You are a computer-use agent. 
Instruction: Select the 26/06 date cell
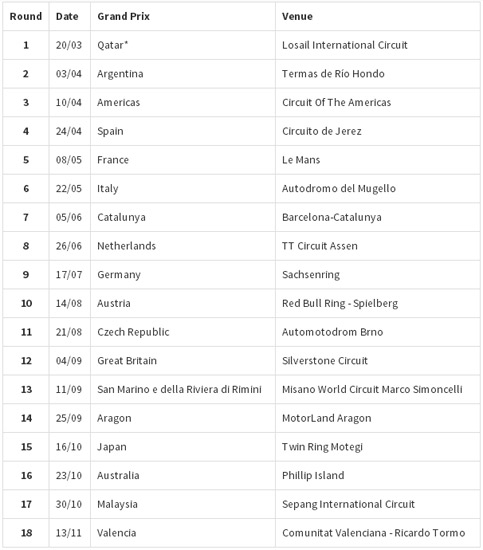[x=69, y=246]
